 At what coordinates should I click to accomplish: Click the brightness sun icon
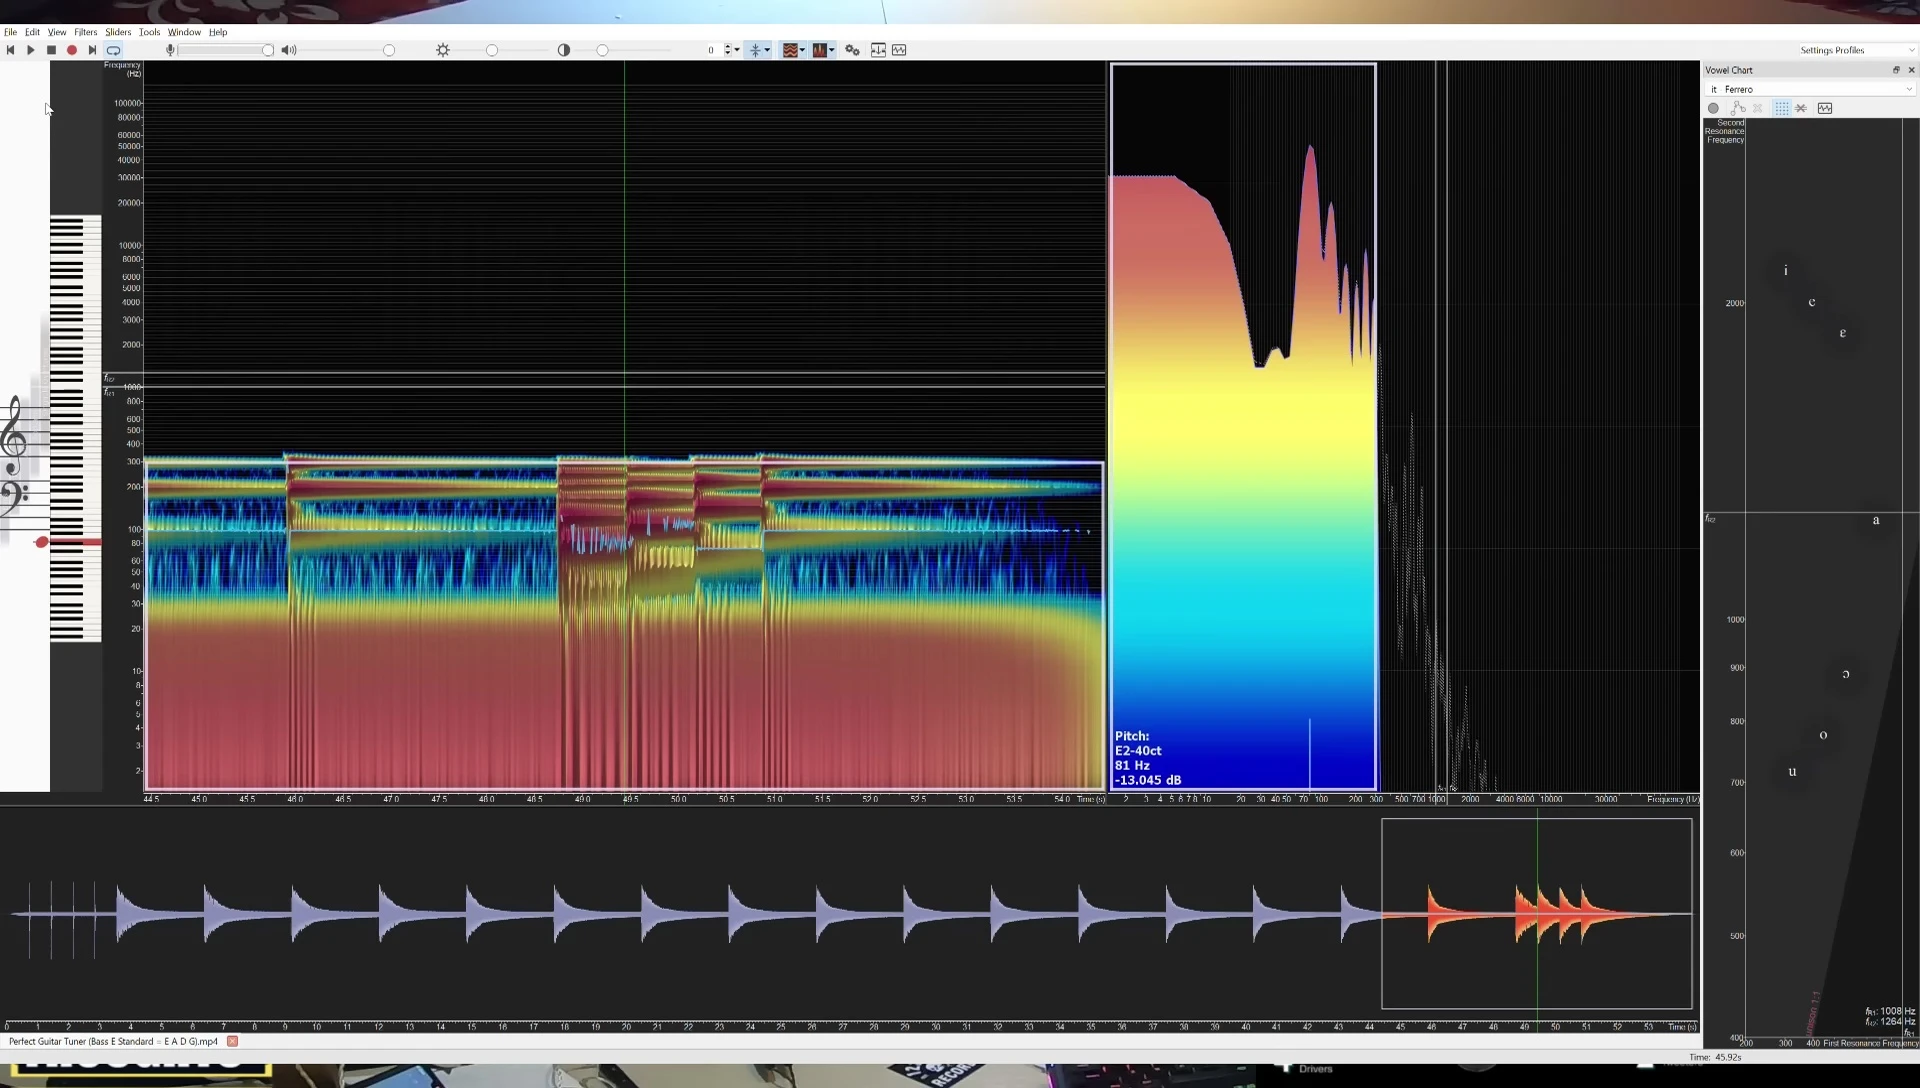pyautogui.click(x=443, y=50)
